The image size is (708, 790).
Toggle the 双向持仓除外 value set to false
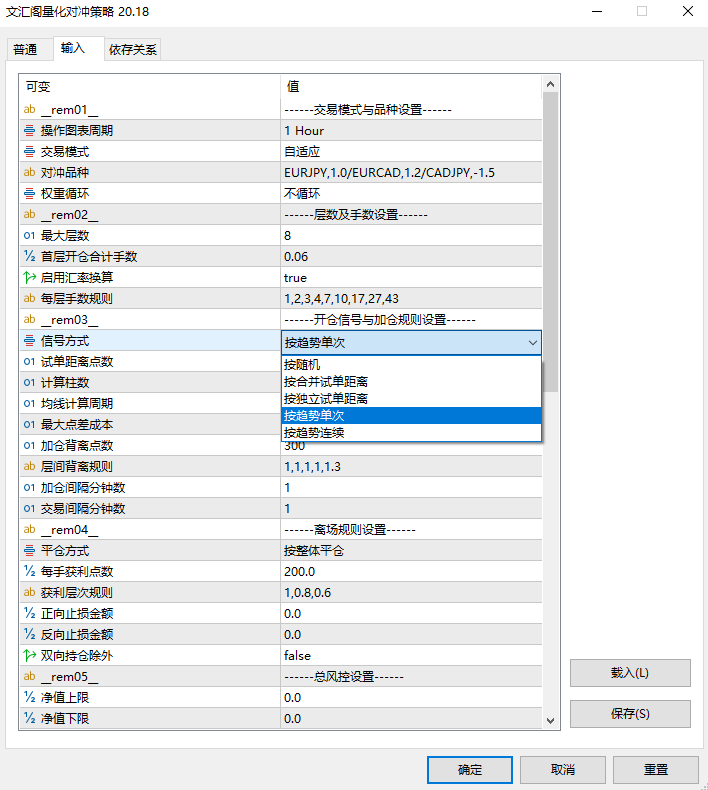point(410,656)
